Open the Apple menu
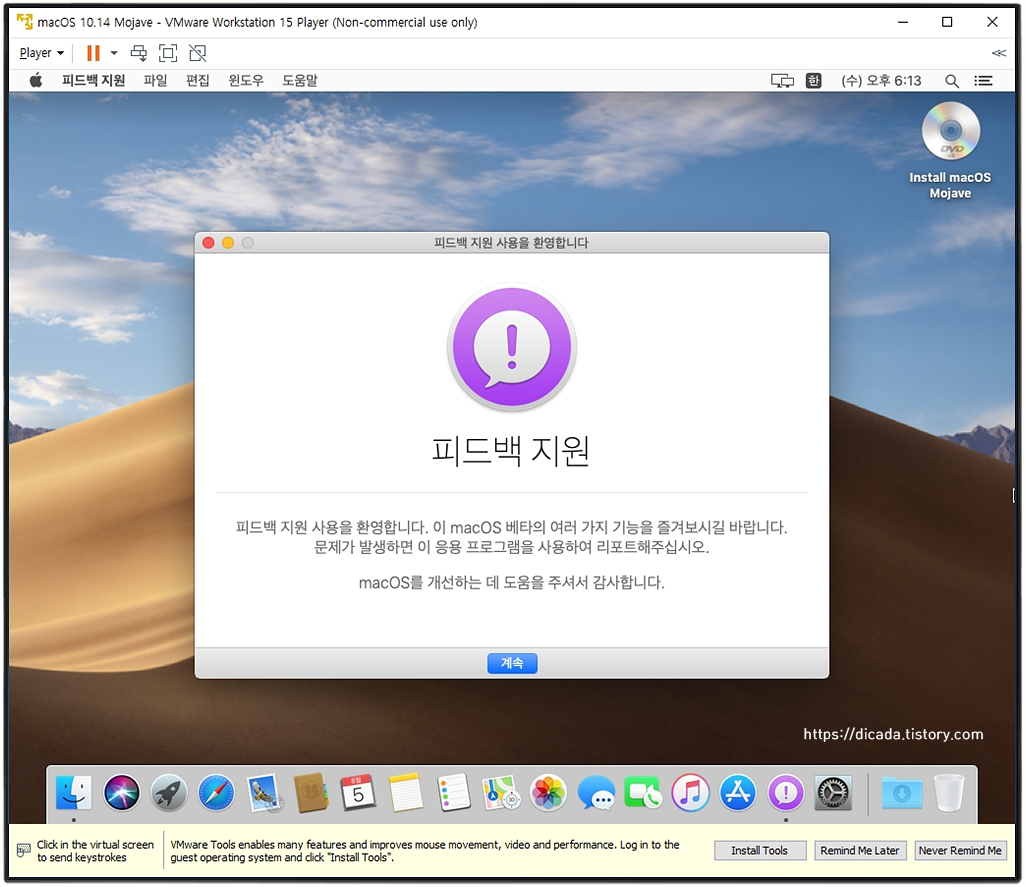The image size is (1026, 887). point(36,80)
